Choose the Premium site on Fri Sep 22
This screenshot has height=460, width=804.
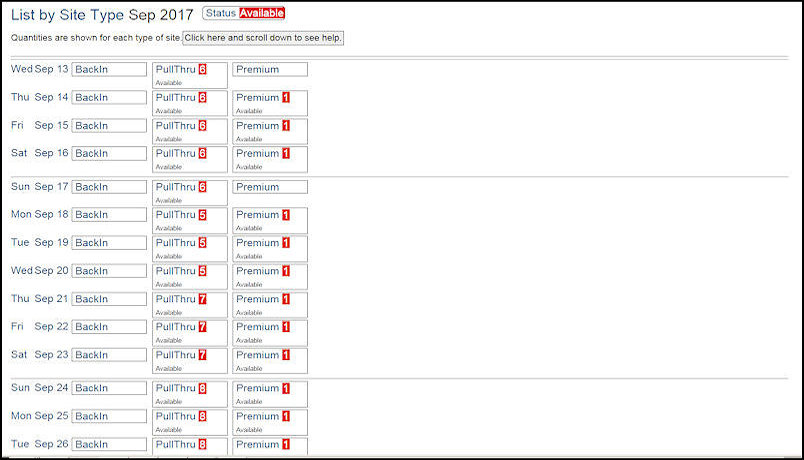click(x=269, y=333)
